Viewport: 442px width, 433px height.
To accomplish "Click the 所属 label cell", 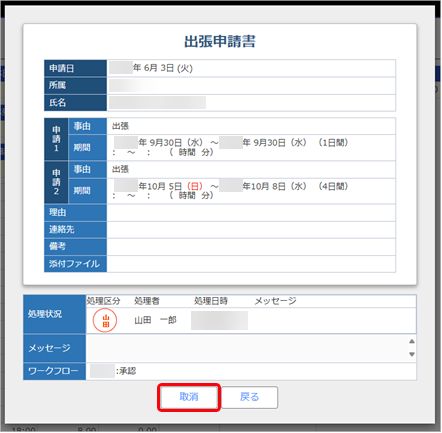I will 75,86.
